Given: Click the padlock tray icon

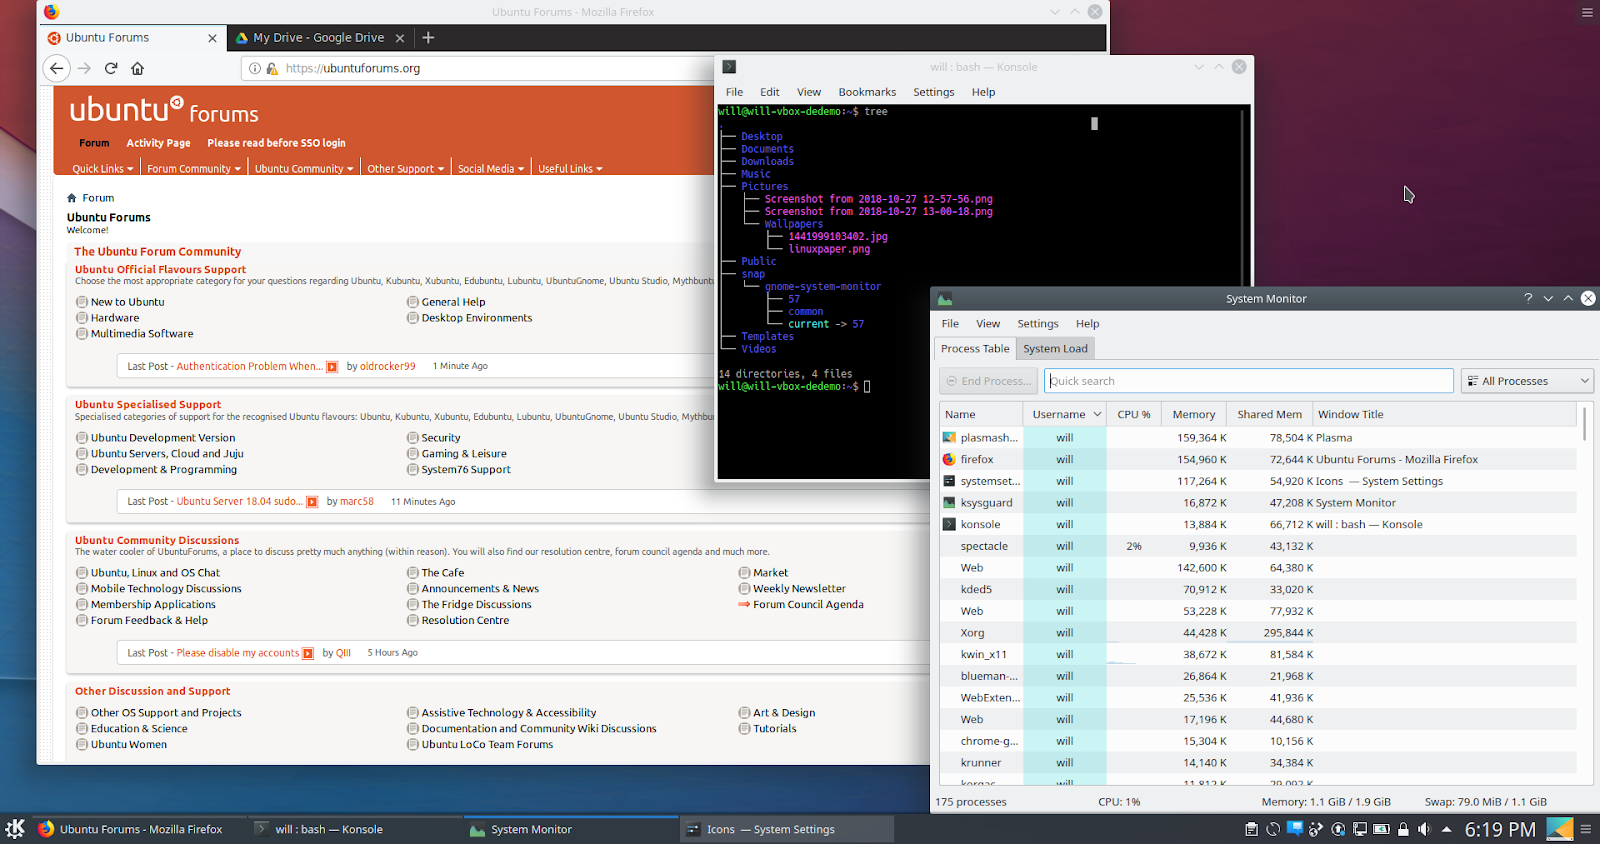Looking at the screenshot, I should pyautogui.click(x=1403, y=829).
